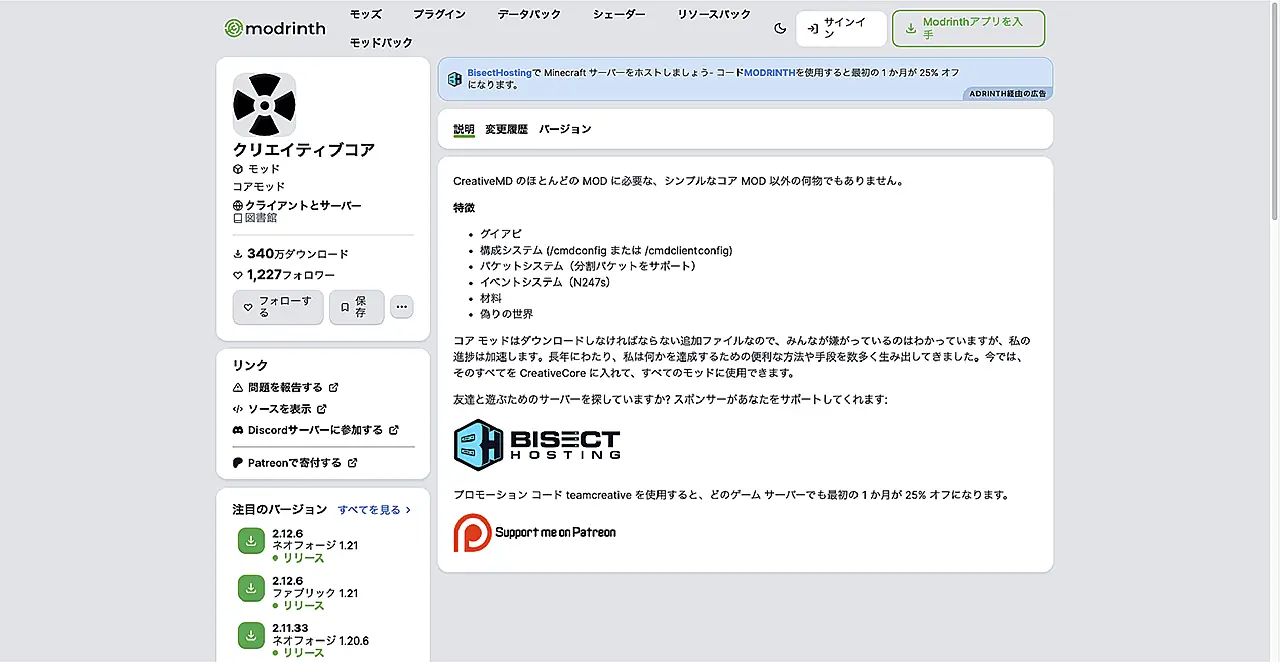1280x662 pixels.
Task: Toggle the 保存 bookmark button
Action: coord(356,307)
